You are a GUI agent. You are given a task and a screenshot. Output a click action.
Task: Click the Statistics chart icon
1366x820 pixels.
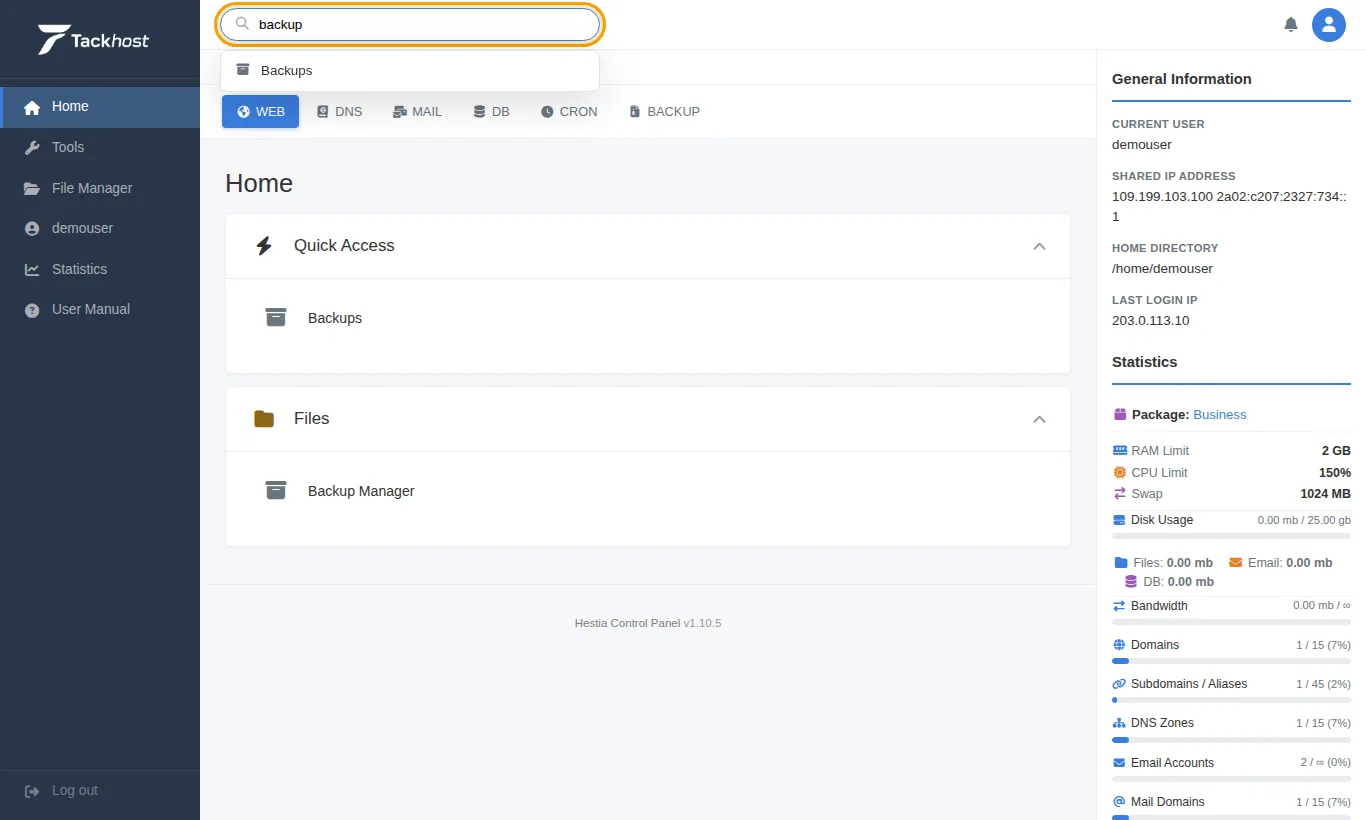pyautogui.click(x=33, y=269)
